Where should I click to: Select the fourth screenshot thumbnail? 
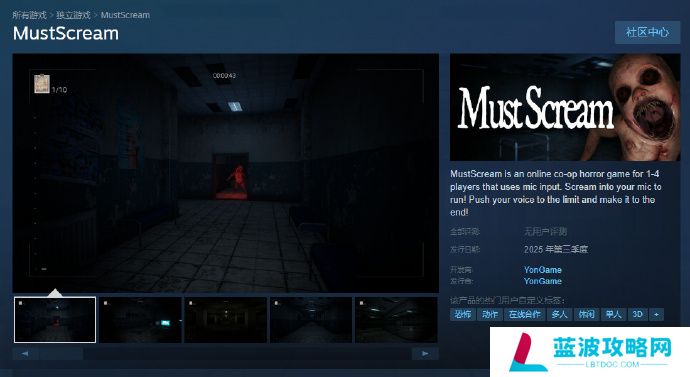[x=311, y=320]
